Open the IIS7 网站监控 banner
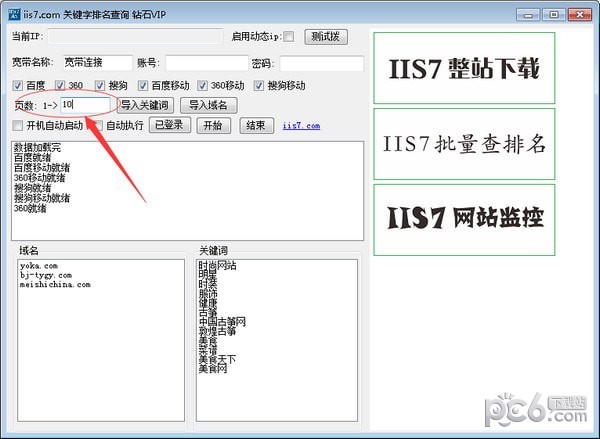 tap(464, 220)
